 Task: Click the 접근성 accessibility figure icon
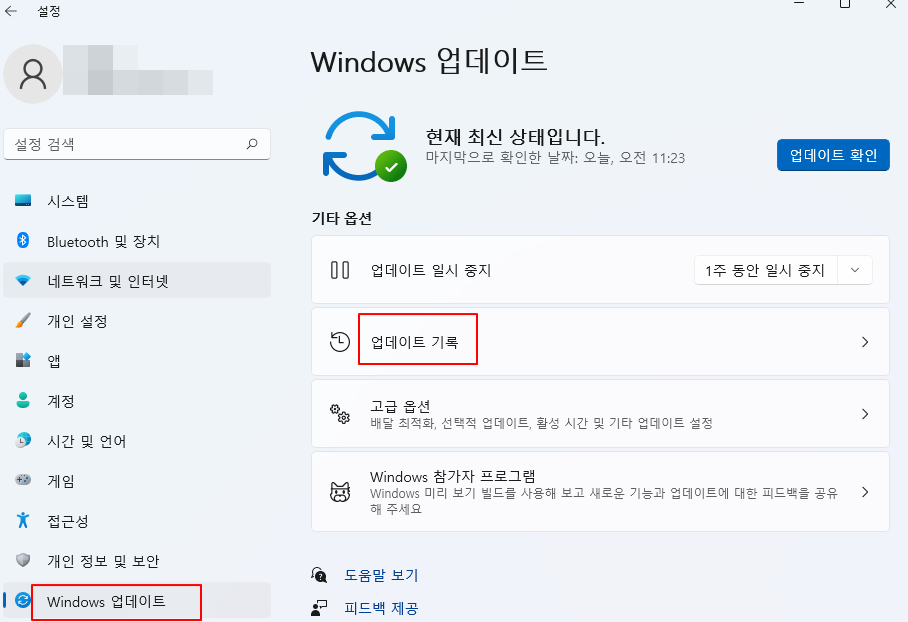(x=23, y=520)
